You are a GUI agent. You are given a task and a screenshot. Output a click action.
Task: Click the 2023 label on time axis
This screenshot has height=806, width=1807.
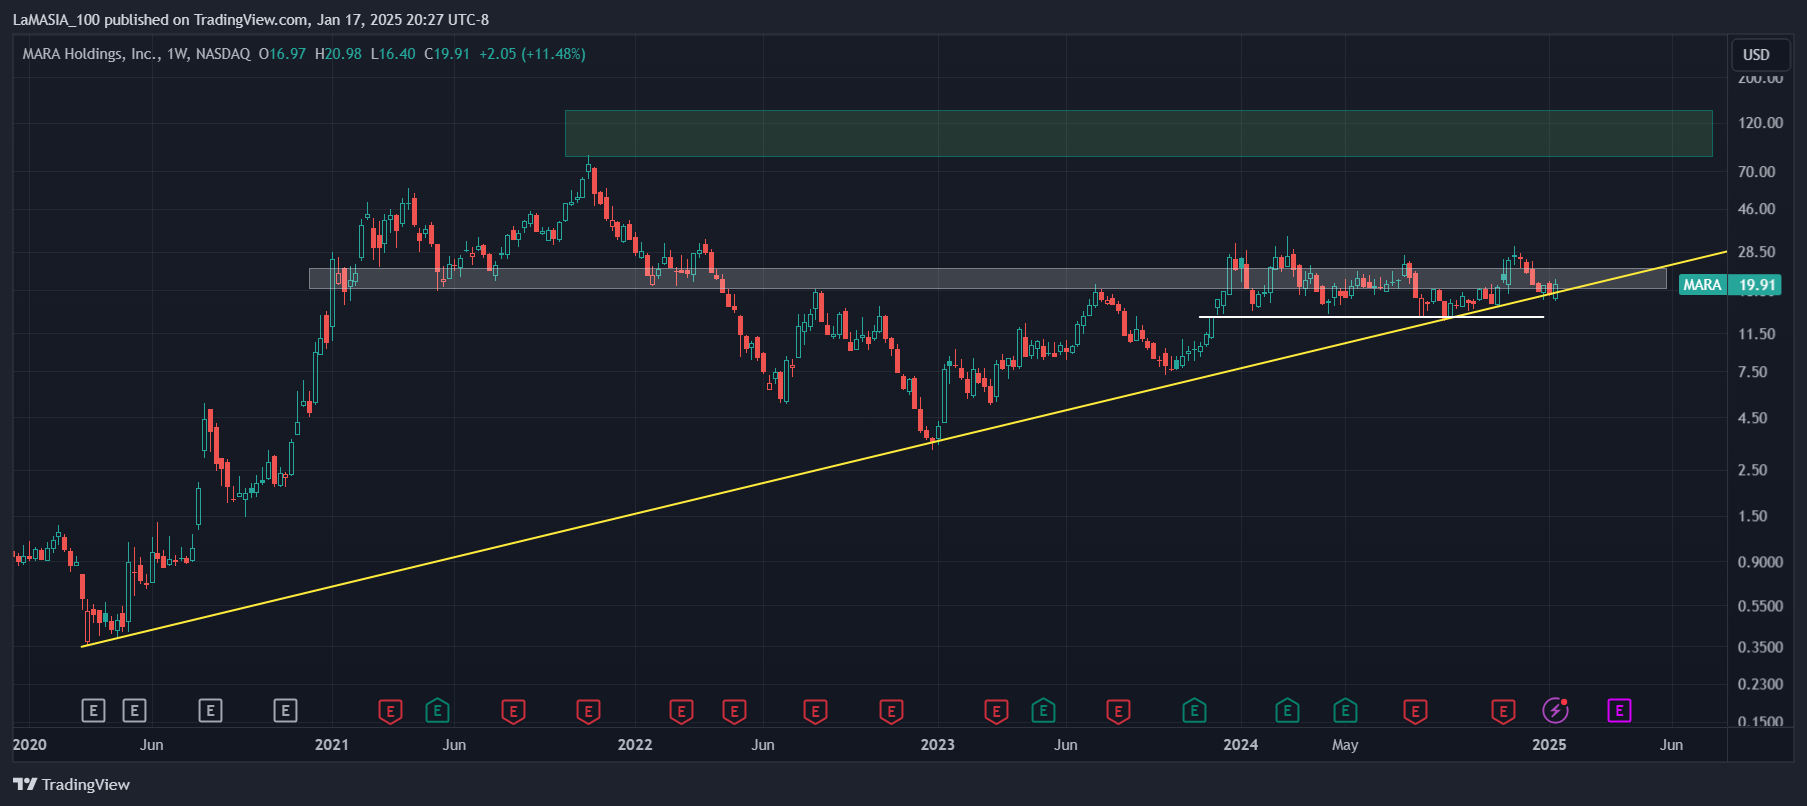(x=937, y=744)
